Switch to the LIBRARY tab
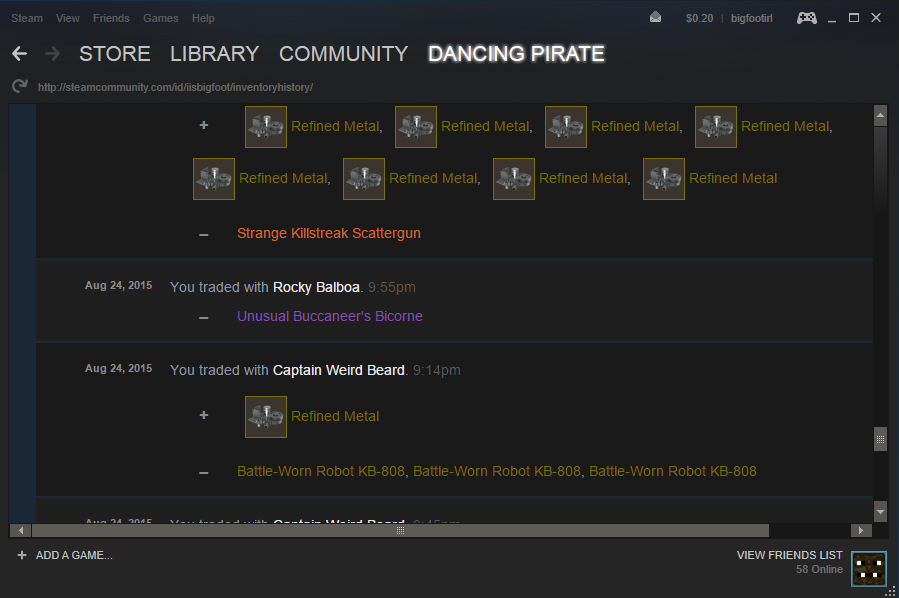This screenshot has width=899, height=598. (214, 54)
